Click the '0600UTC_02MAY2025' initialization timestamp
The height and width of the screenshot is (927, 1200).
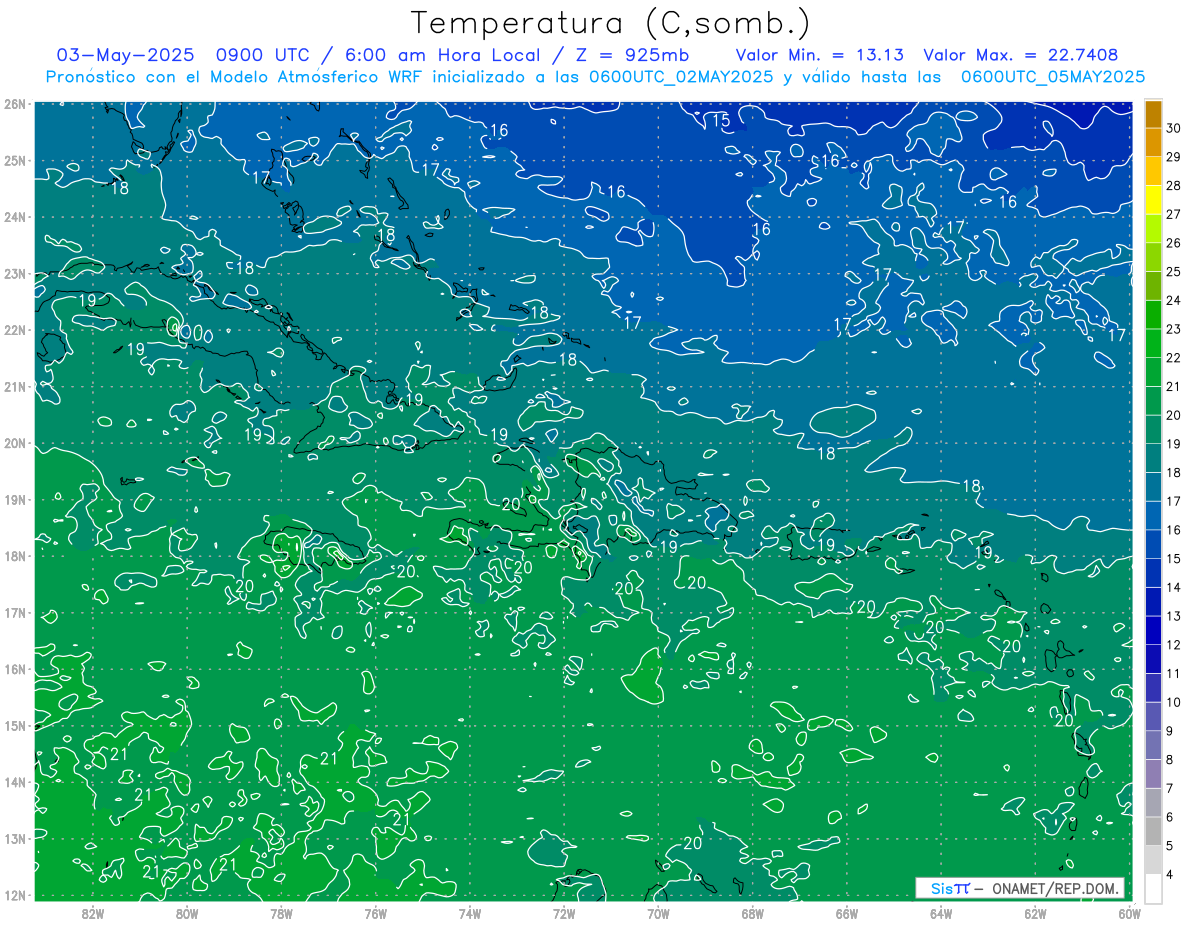point(681,77)
